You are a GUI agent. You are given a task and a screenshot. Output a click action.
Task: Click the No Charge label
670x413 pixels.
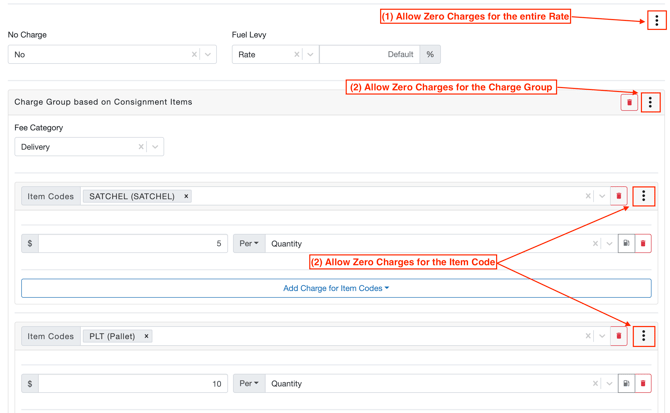[27, 35]
